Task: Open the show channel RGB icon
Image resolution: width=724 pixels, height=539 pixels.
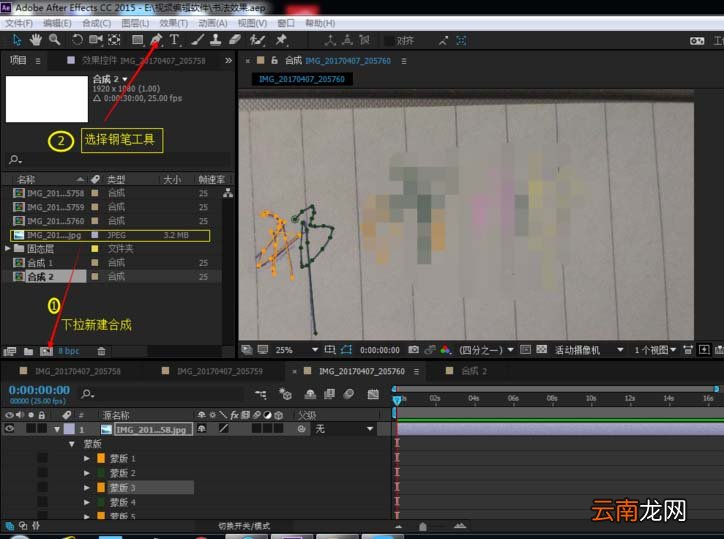Action: click(446, 350)
